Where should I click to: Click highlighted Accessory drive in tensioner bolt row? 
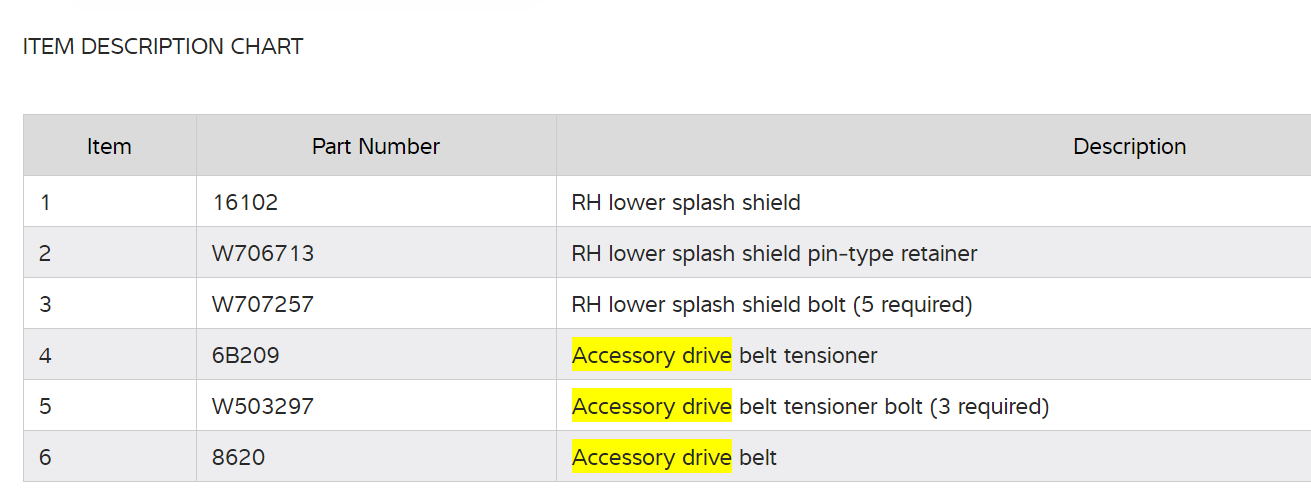pyautogui.click(x=652, y=407)
